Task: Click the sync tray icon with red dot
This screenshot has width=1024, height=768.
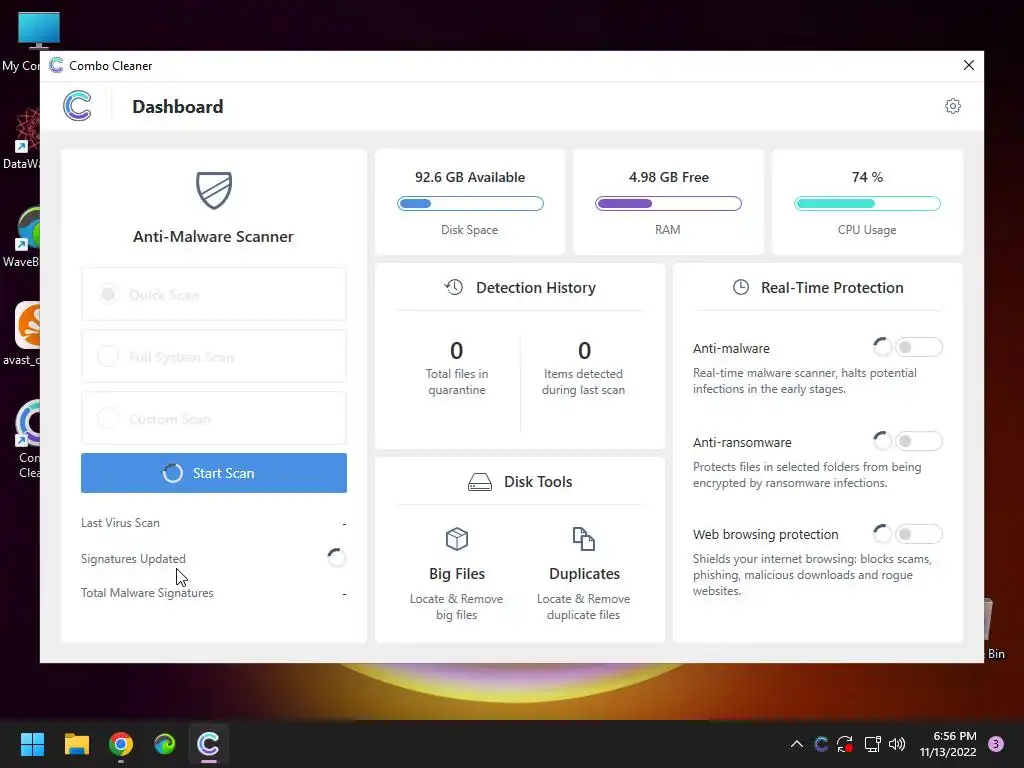Action: pos(845,744)
